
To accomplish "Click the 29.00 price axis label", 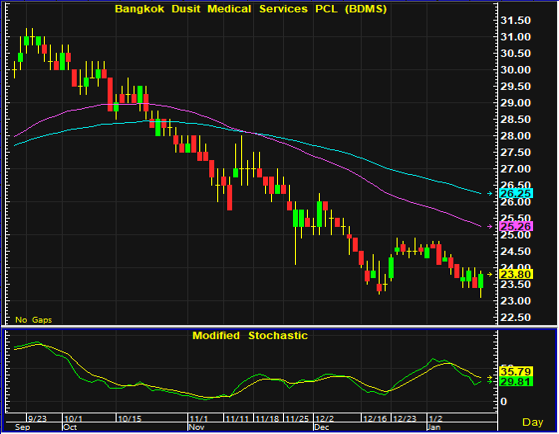I will (516, 103).
